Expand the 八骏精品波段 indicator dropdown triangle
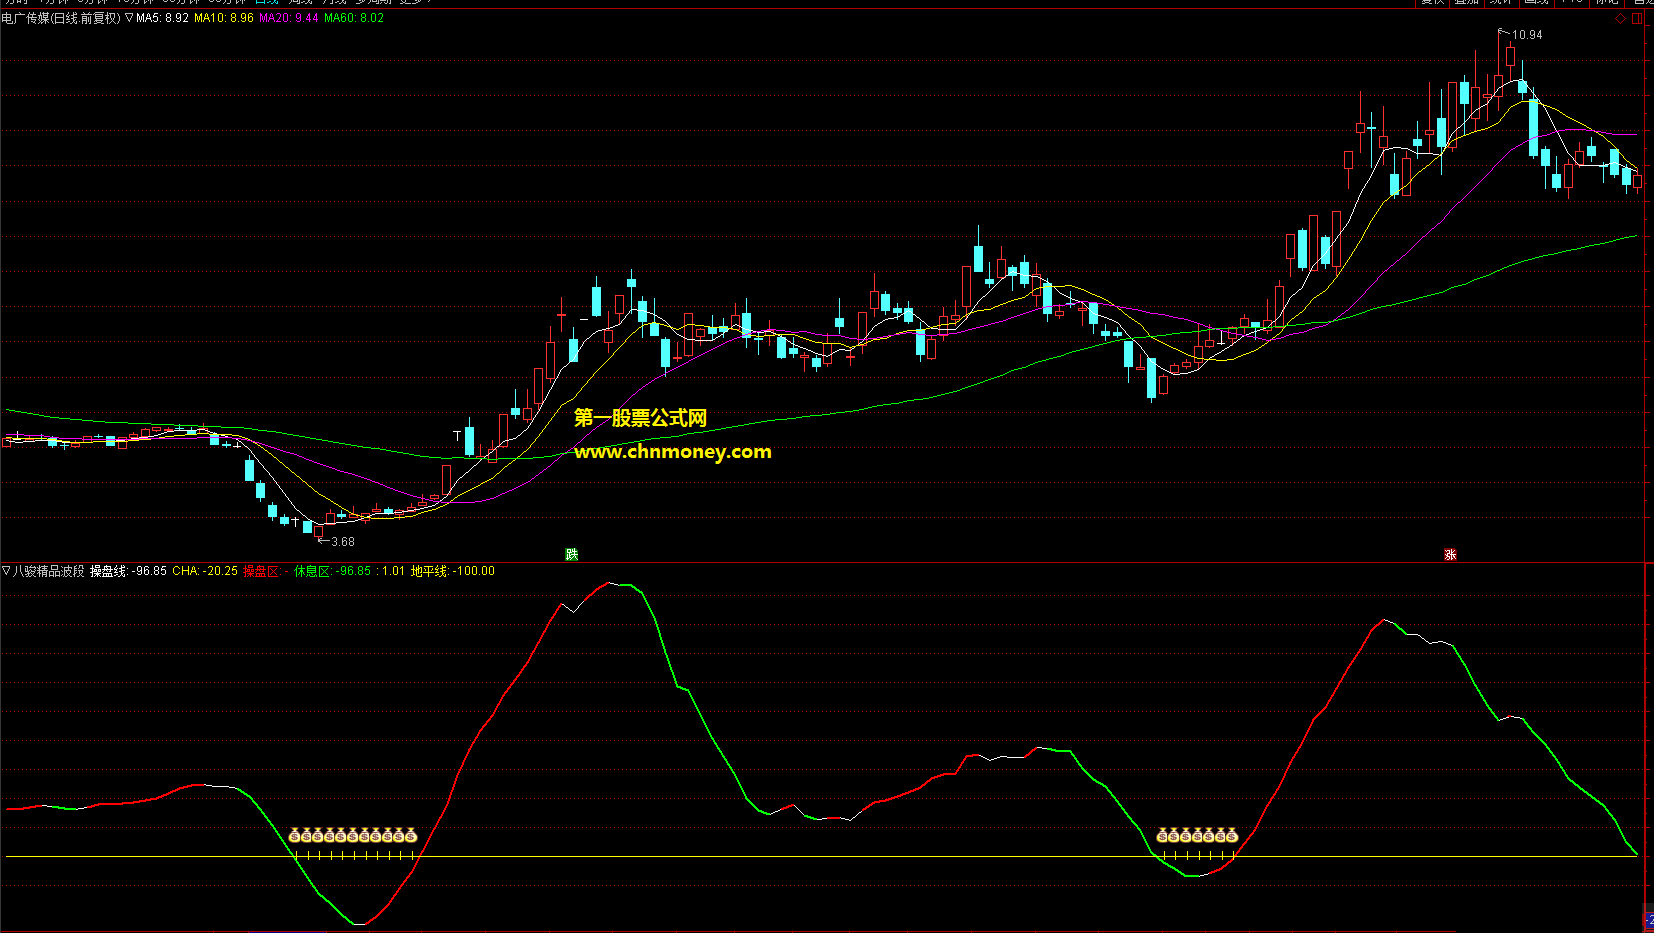This screenshot has height=933, width=1654. pos(6,571)
